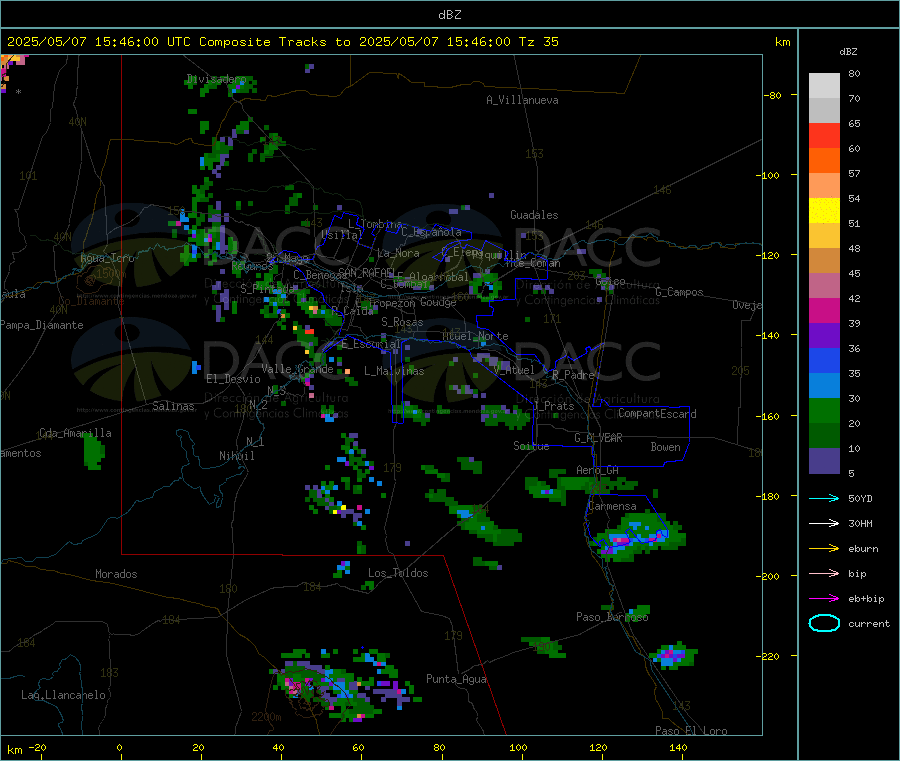Screen dimensions: 900x761
Task: Click the CompantEscard map label
Action: 657,413
